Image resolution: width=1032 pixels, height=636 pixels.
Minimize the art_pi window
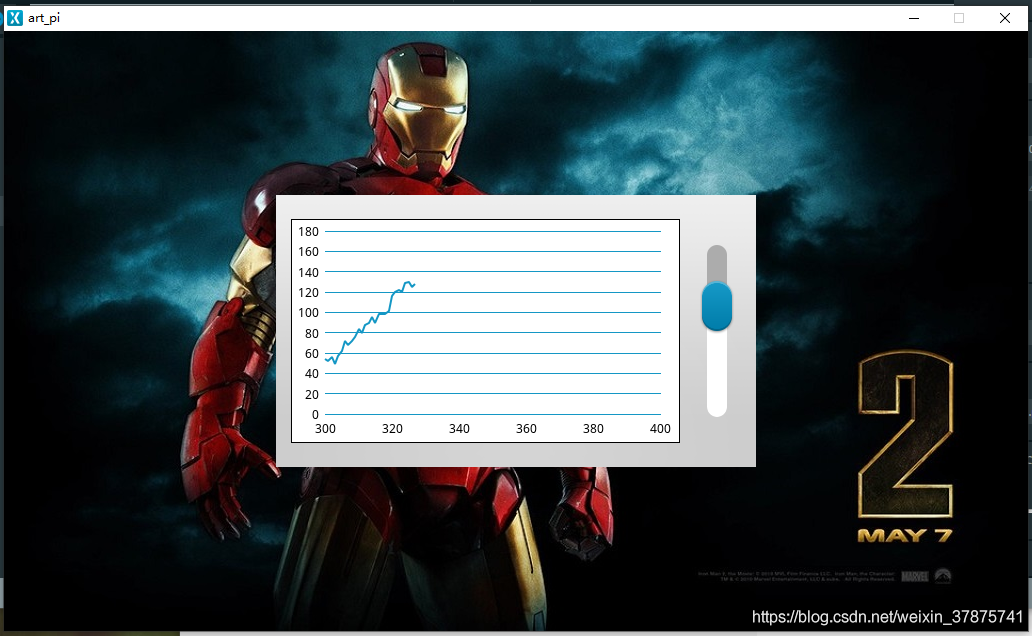[914, 18]
